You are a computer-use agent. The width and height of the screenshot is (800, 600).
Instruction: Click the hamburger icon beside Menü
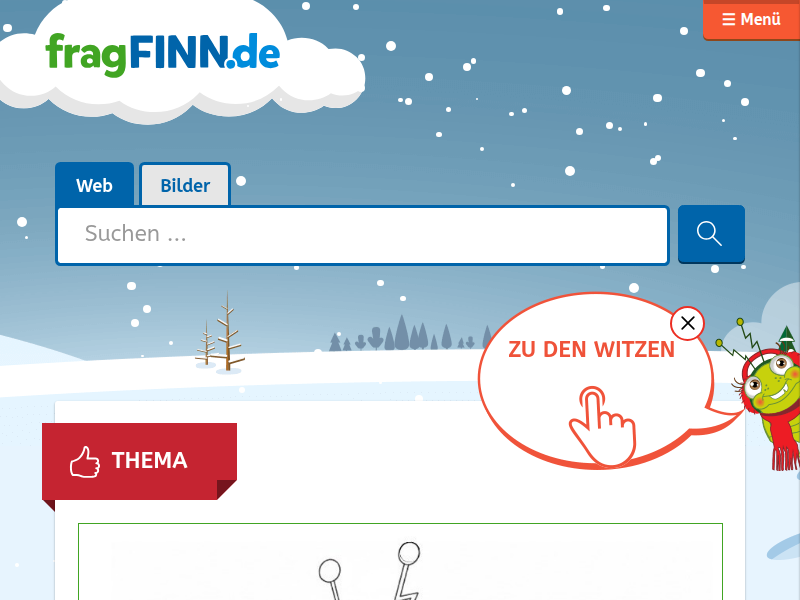pos(729,19)
